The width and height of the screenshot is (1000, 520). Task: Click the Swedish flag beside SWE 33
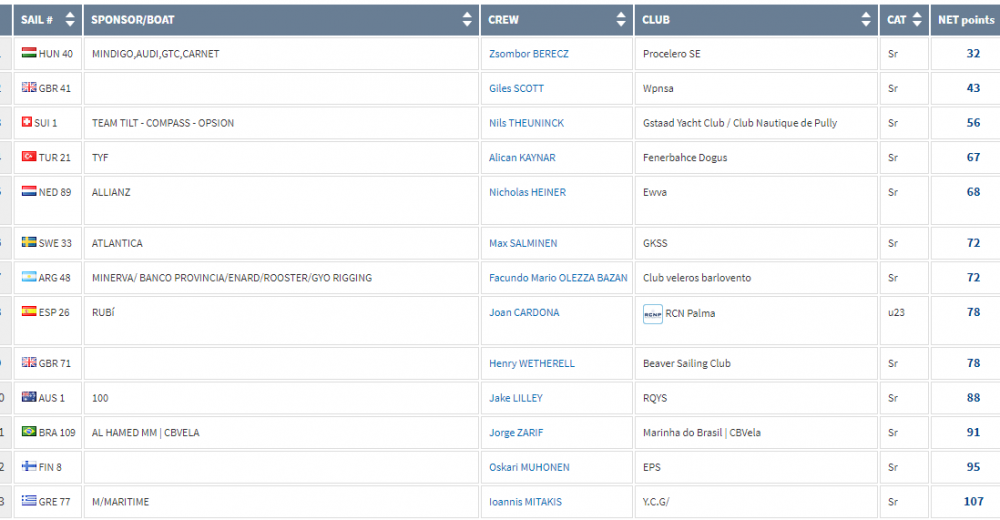[x=28, y=243]
